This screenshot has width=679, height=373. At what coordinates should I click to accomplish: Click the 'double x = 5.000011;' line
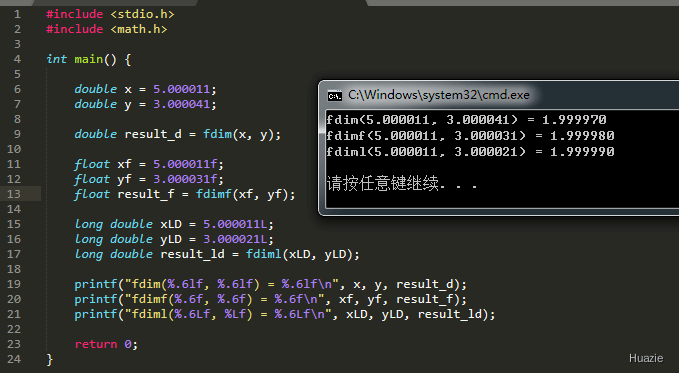click(x=146, y=89)
